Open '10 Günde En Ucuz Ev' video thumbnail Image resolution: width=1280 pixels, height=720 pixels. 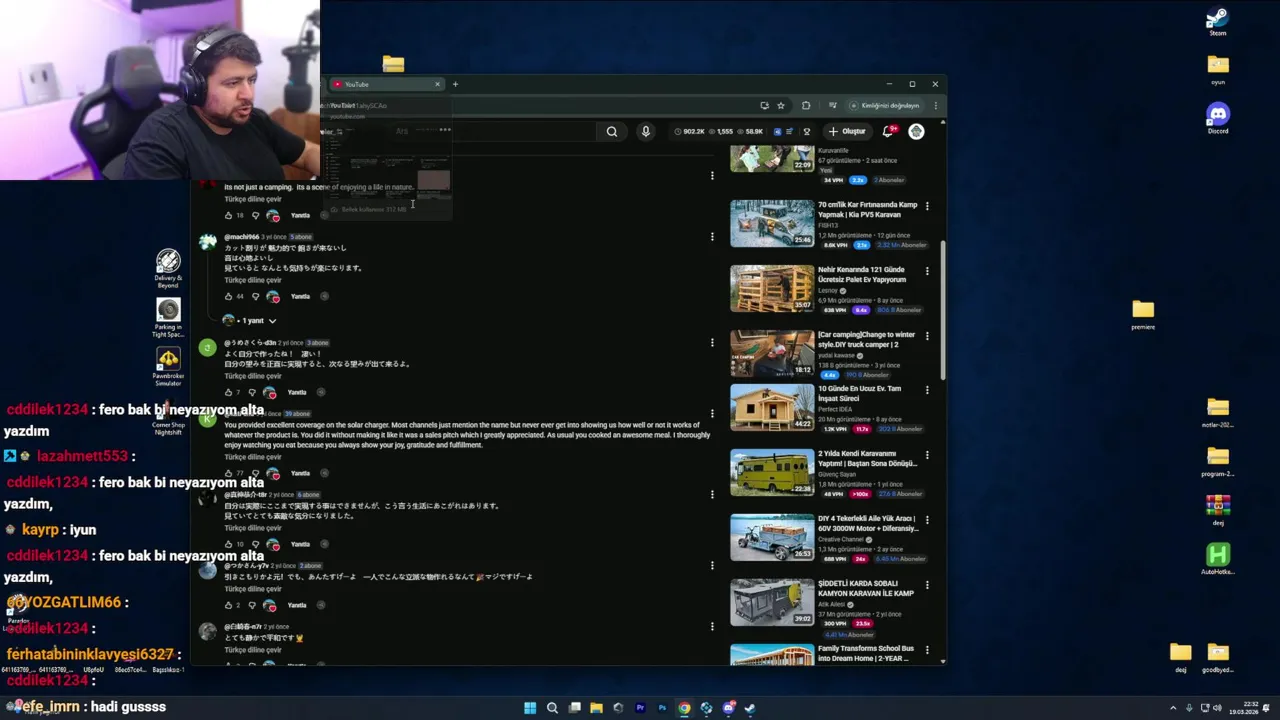(772, 408)
